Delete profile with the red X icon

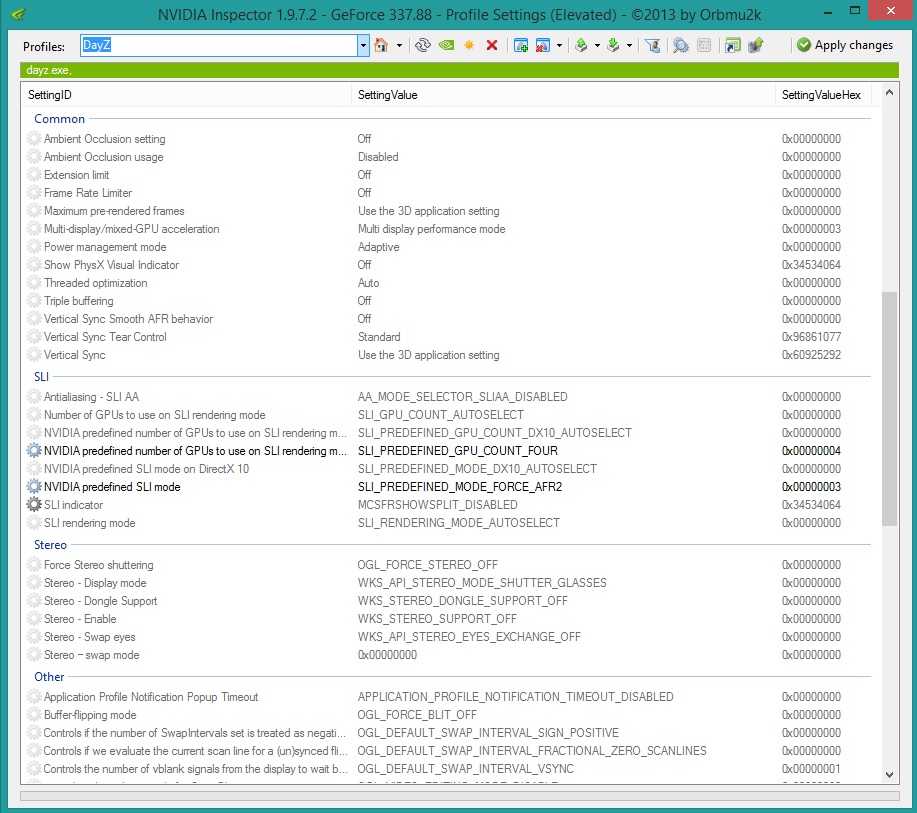coord(492,45)
